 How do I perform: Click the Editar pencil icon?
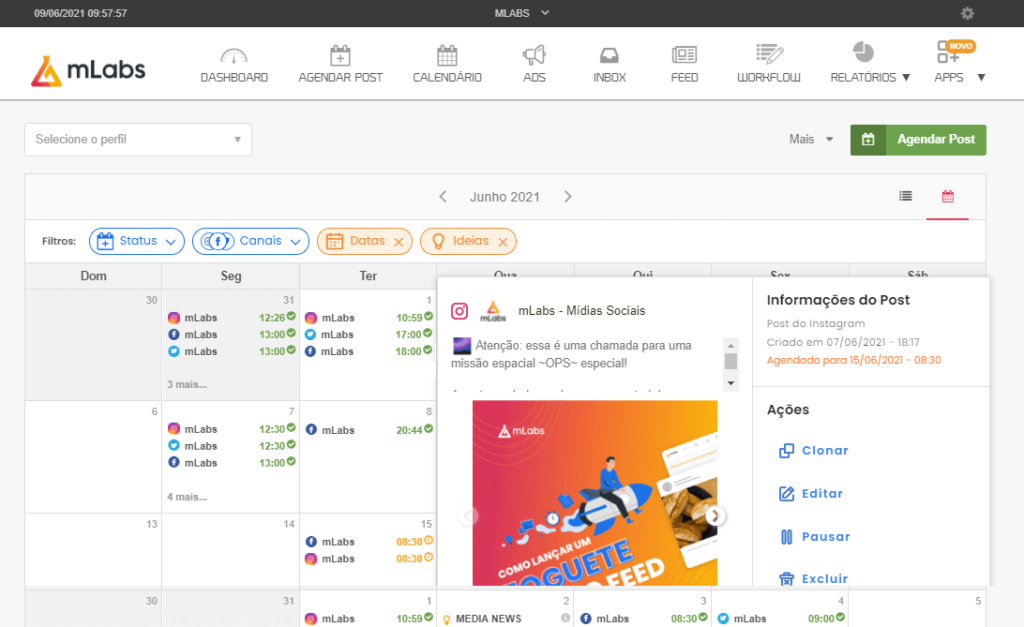(786, 494)
